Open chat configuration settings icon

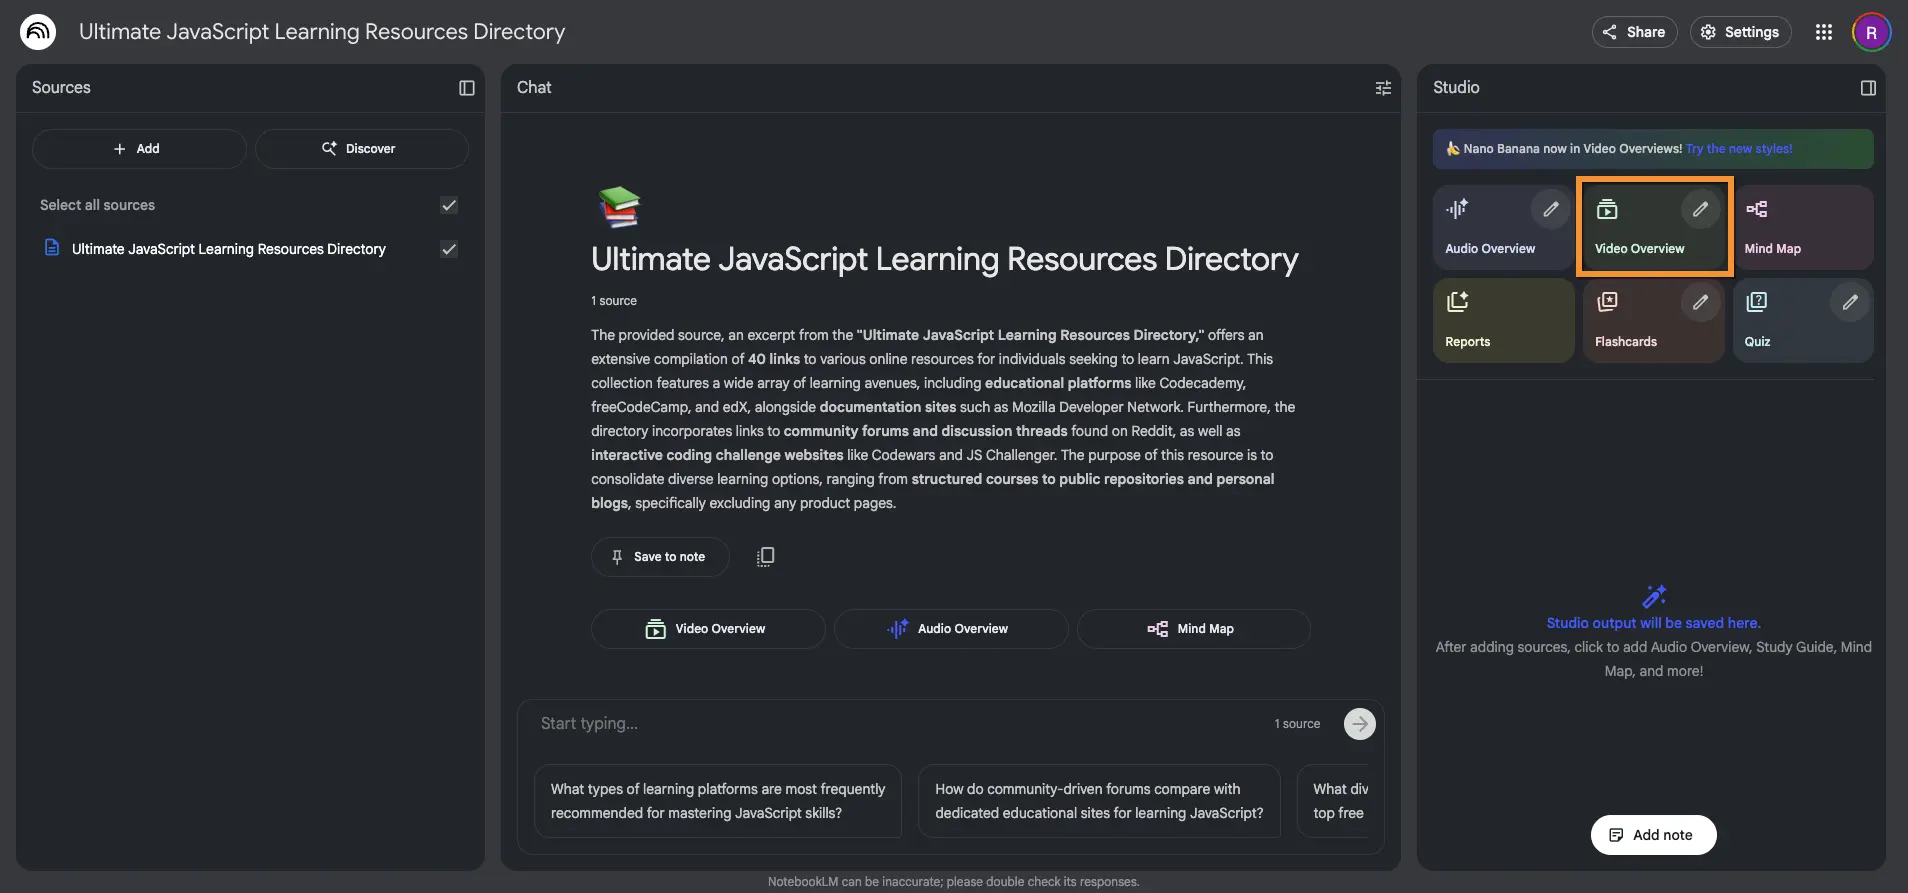tap(1383, 88)
